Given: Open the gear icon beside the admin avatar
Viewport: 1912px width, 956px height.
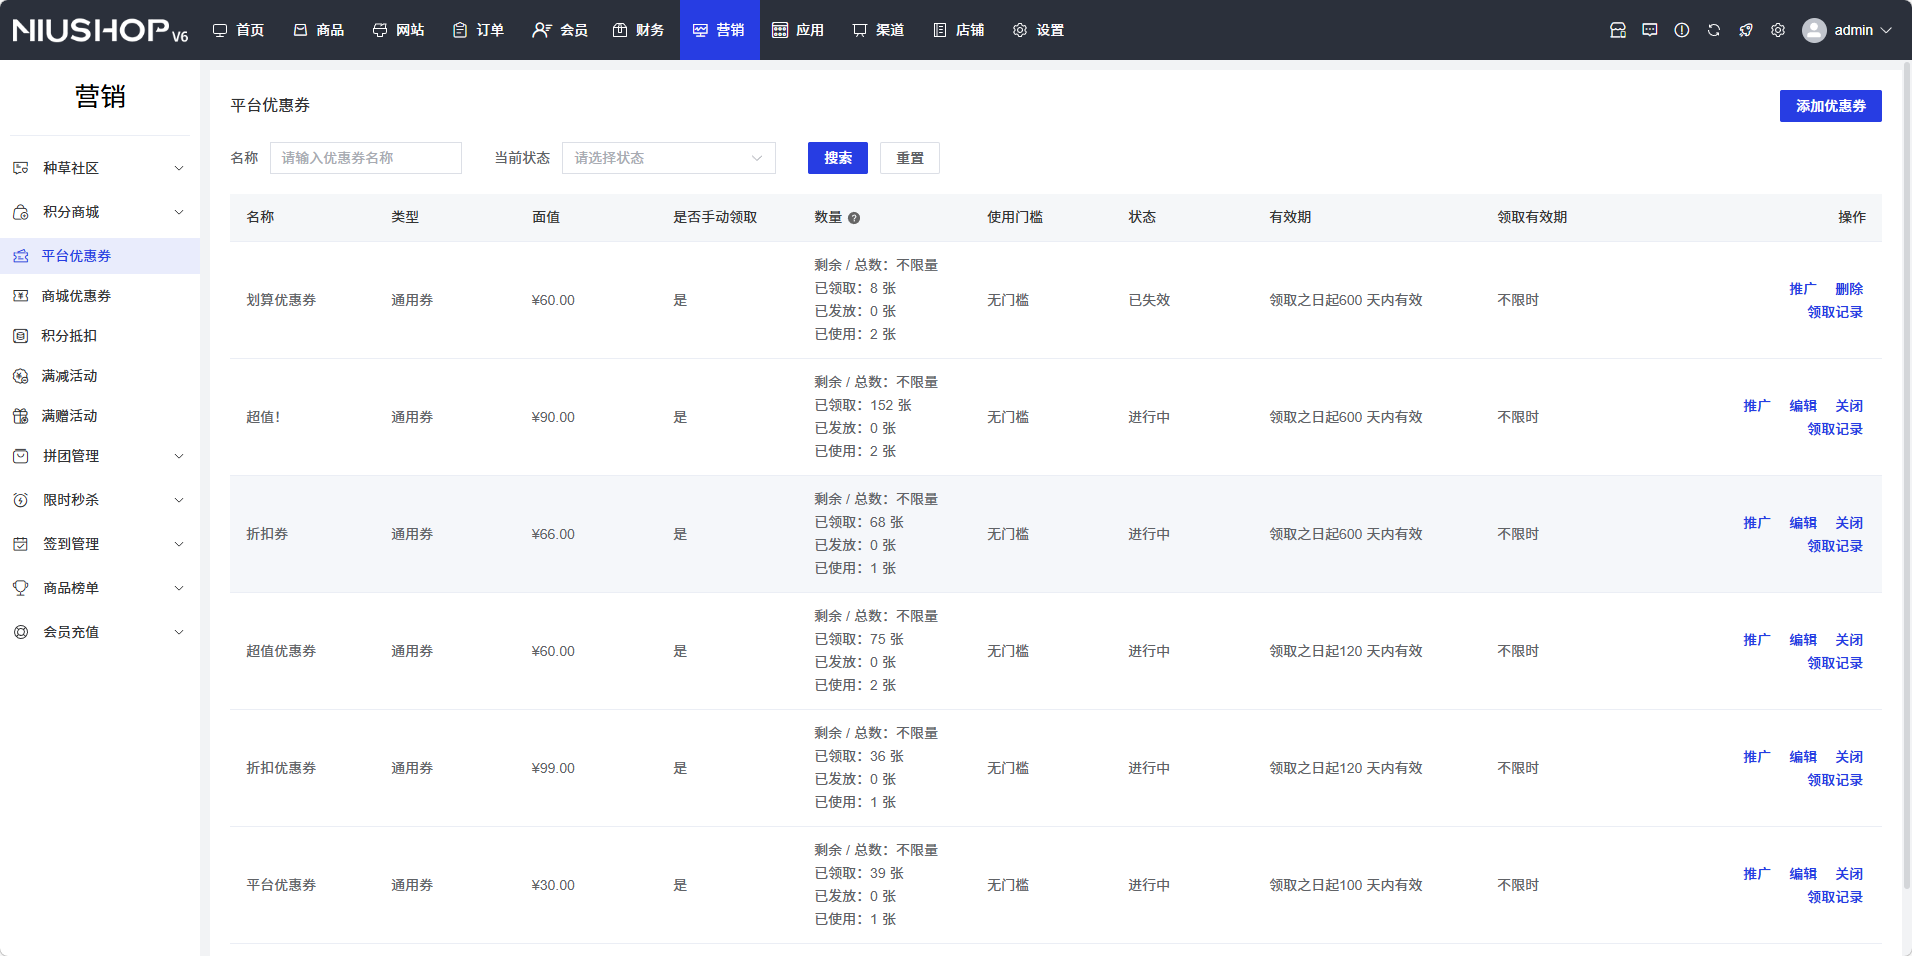Looking at the screenshot, I should pyautogui.click(x=1778, y=30).
